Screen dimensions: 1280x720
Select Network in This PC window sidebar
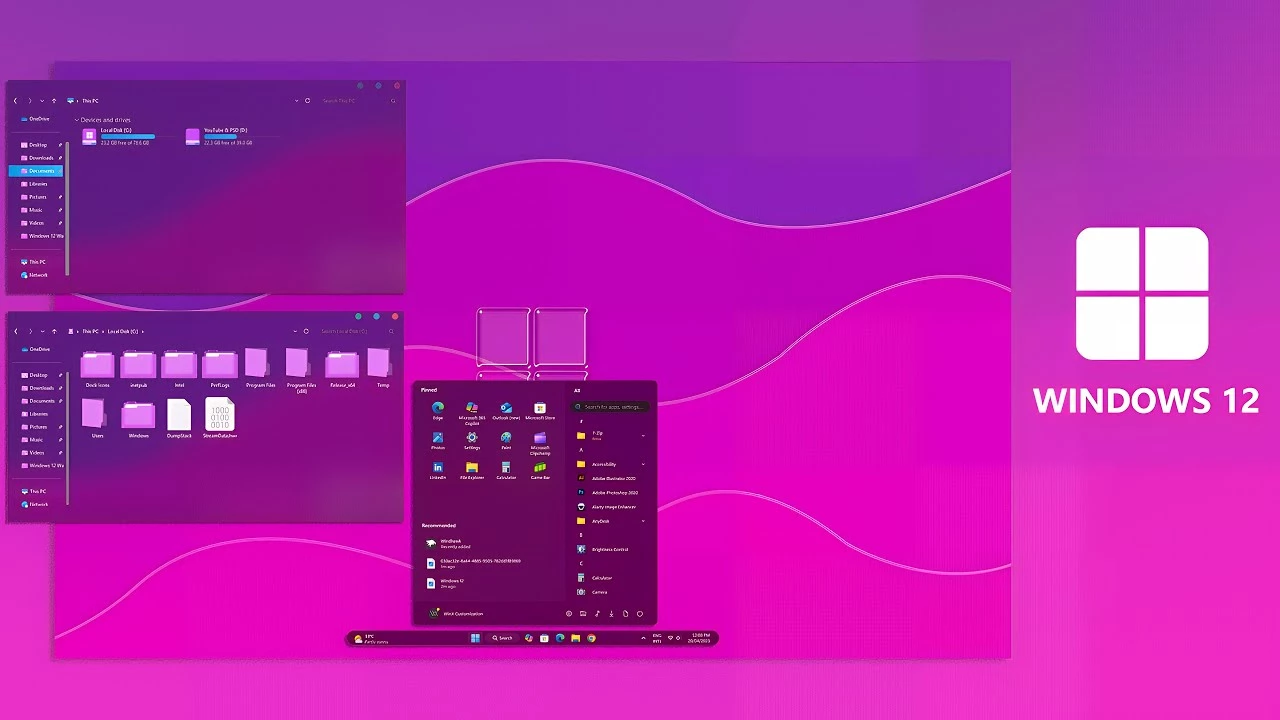[34, 275]
